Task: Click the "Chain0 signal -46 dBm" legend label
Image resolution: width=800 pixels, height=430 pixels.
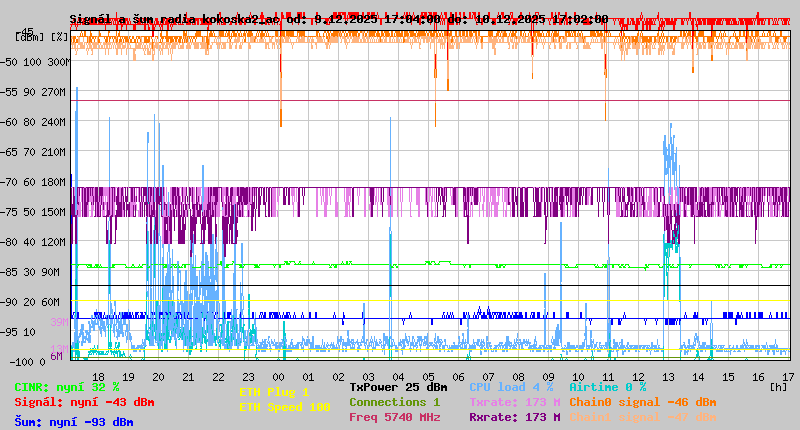Action: [x=643, y=402]
